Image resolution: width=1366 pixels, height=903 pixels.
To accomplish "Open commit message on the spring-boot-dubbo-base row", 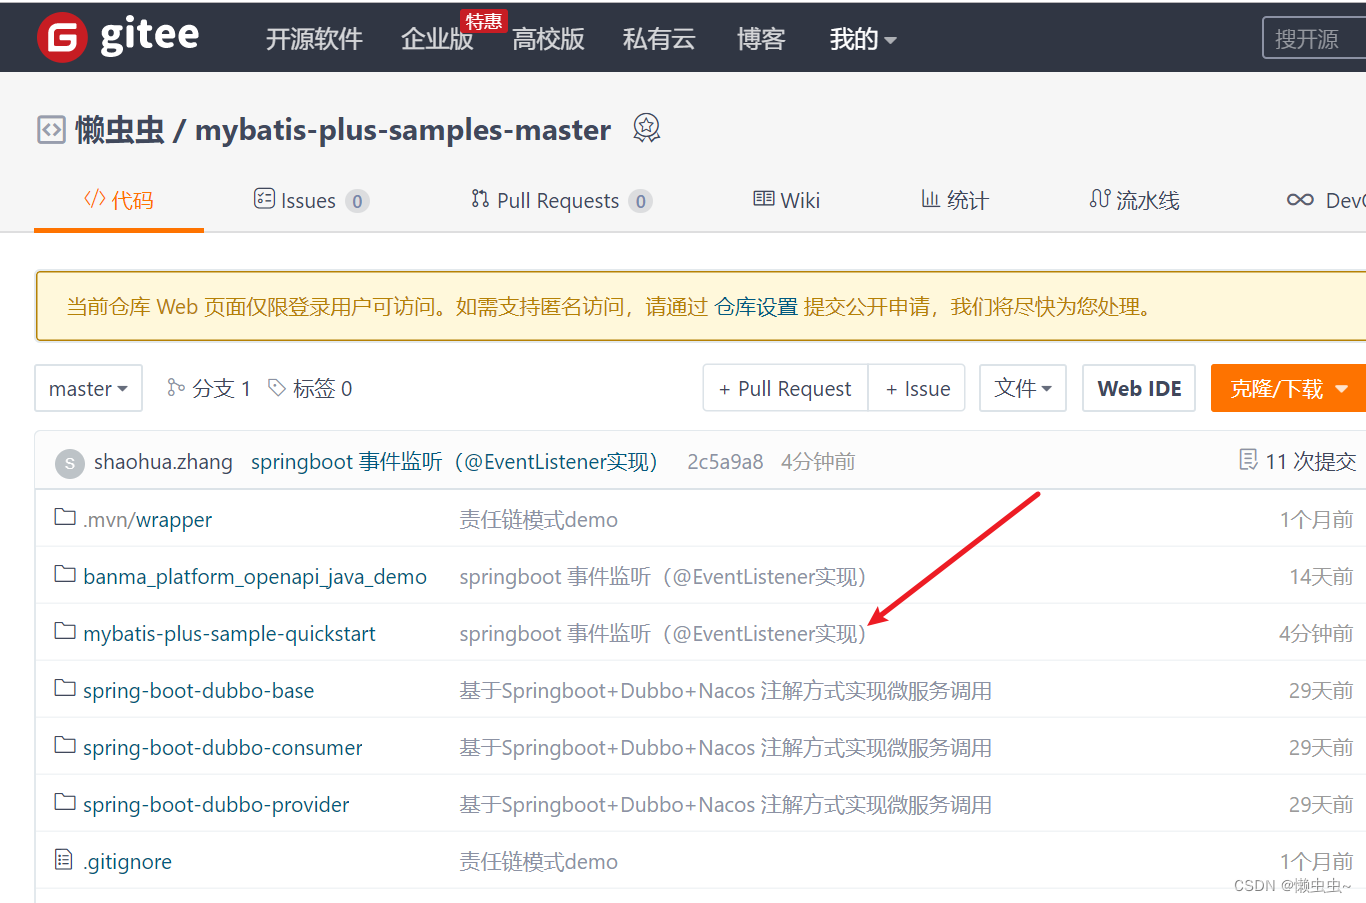I will tap(725, 691).
